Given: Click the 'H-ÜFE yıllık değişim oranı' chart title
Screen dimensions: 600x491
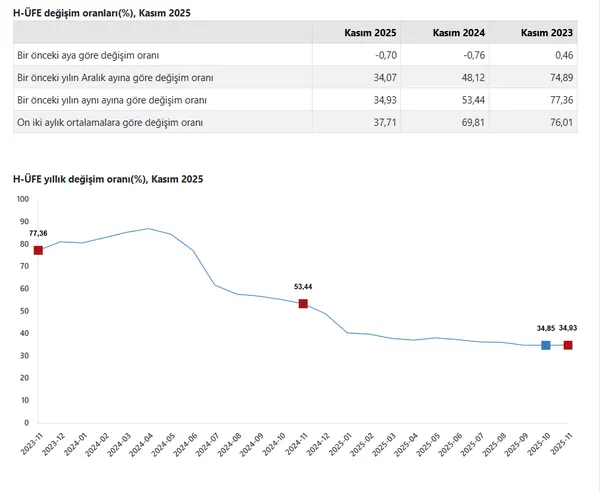Looking at the screenshot, I should (108, 178).
